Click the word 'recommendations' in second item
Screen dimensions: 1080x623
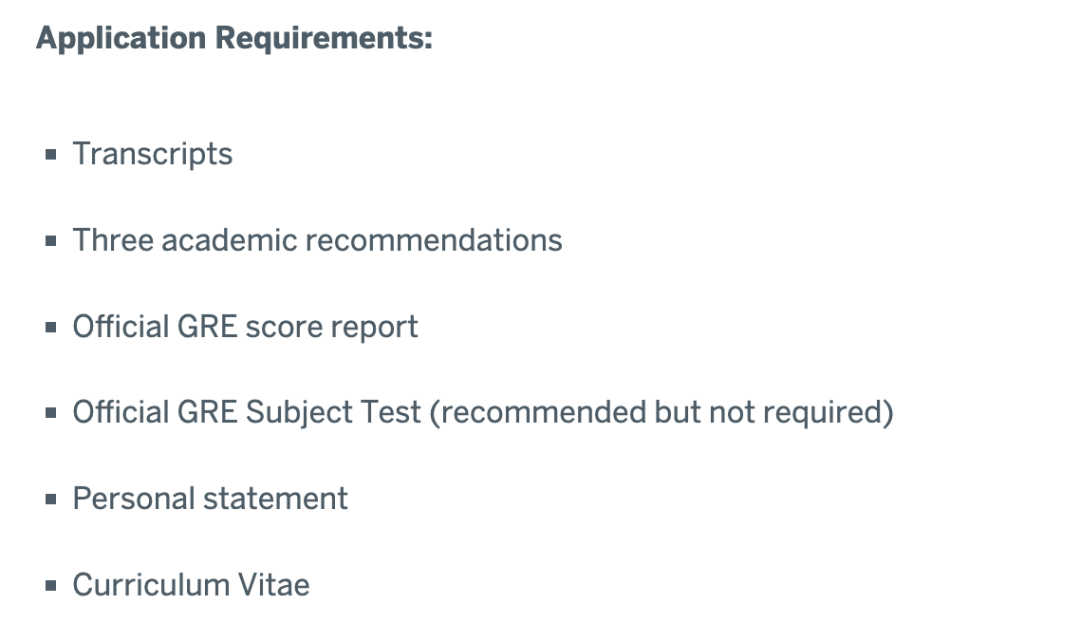[x=433, y=240]
